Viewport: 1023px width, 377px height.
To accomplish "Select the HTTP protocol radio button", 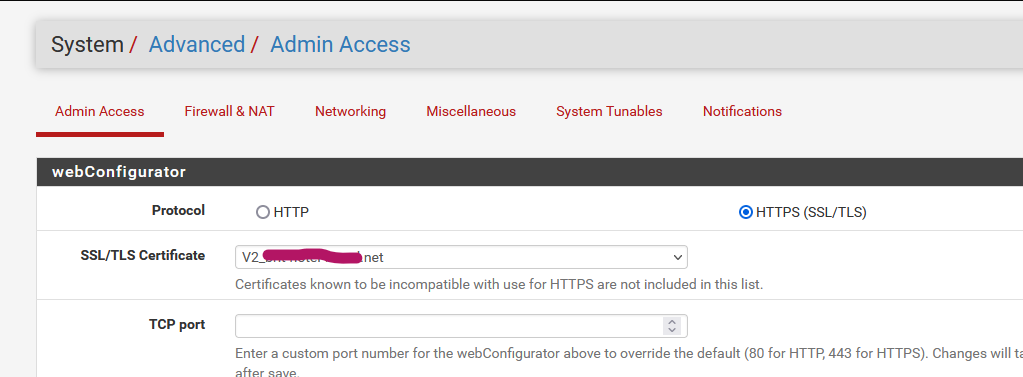I will [x=263, y=212].
